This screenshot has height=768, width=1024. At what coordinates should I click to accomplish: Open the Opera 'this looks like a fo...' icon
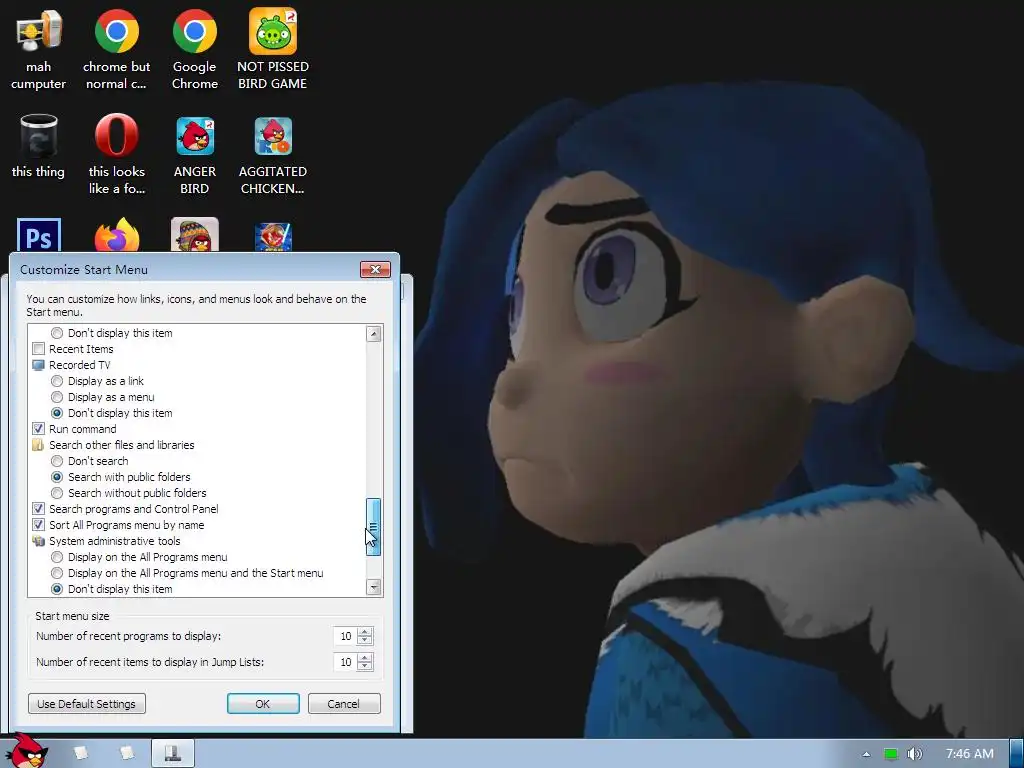pos(116,154)
